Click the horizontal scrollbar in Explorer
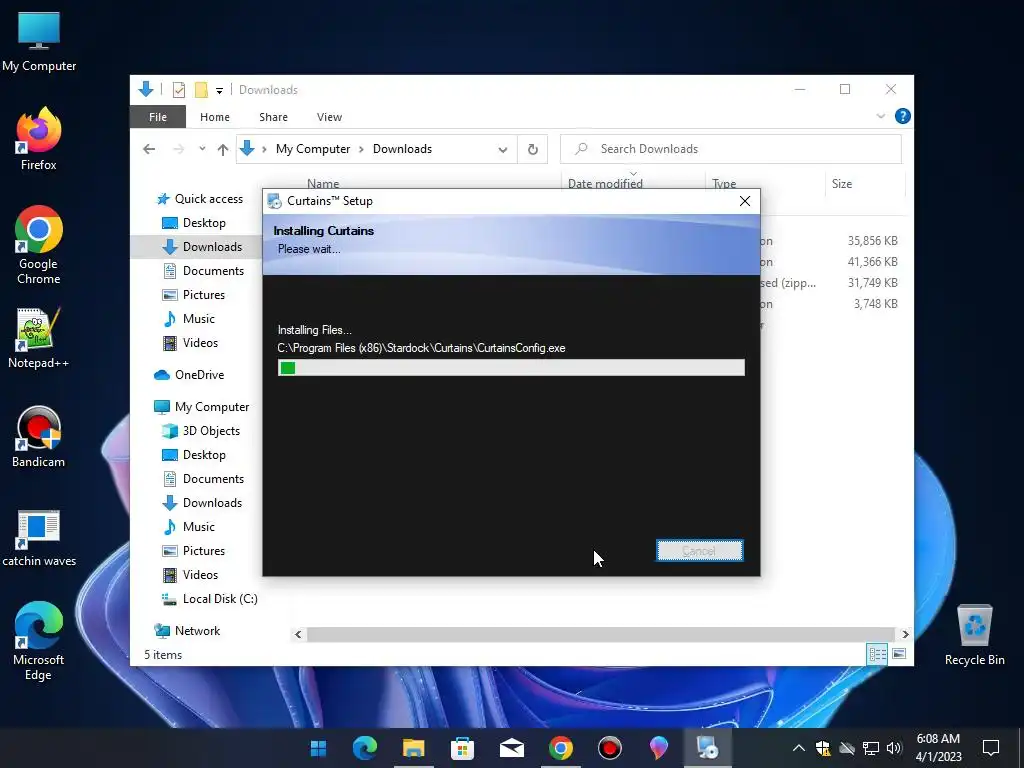The height and width of the screenshot is (768, 1024). point(600,634)
